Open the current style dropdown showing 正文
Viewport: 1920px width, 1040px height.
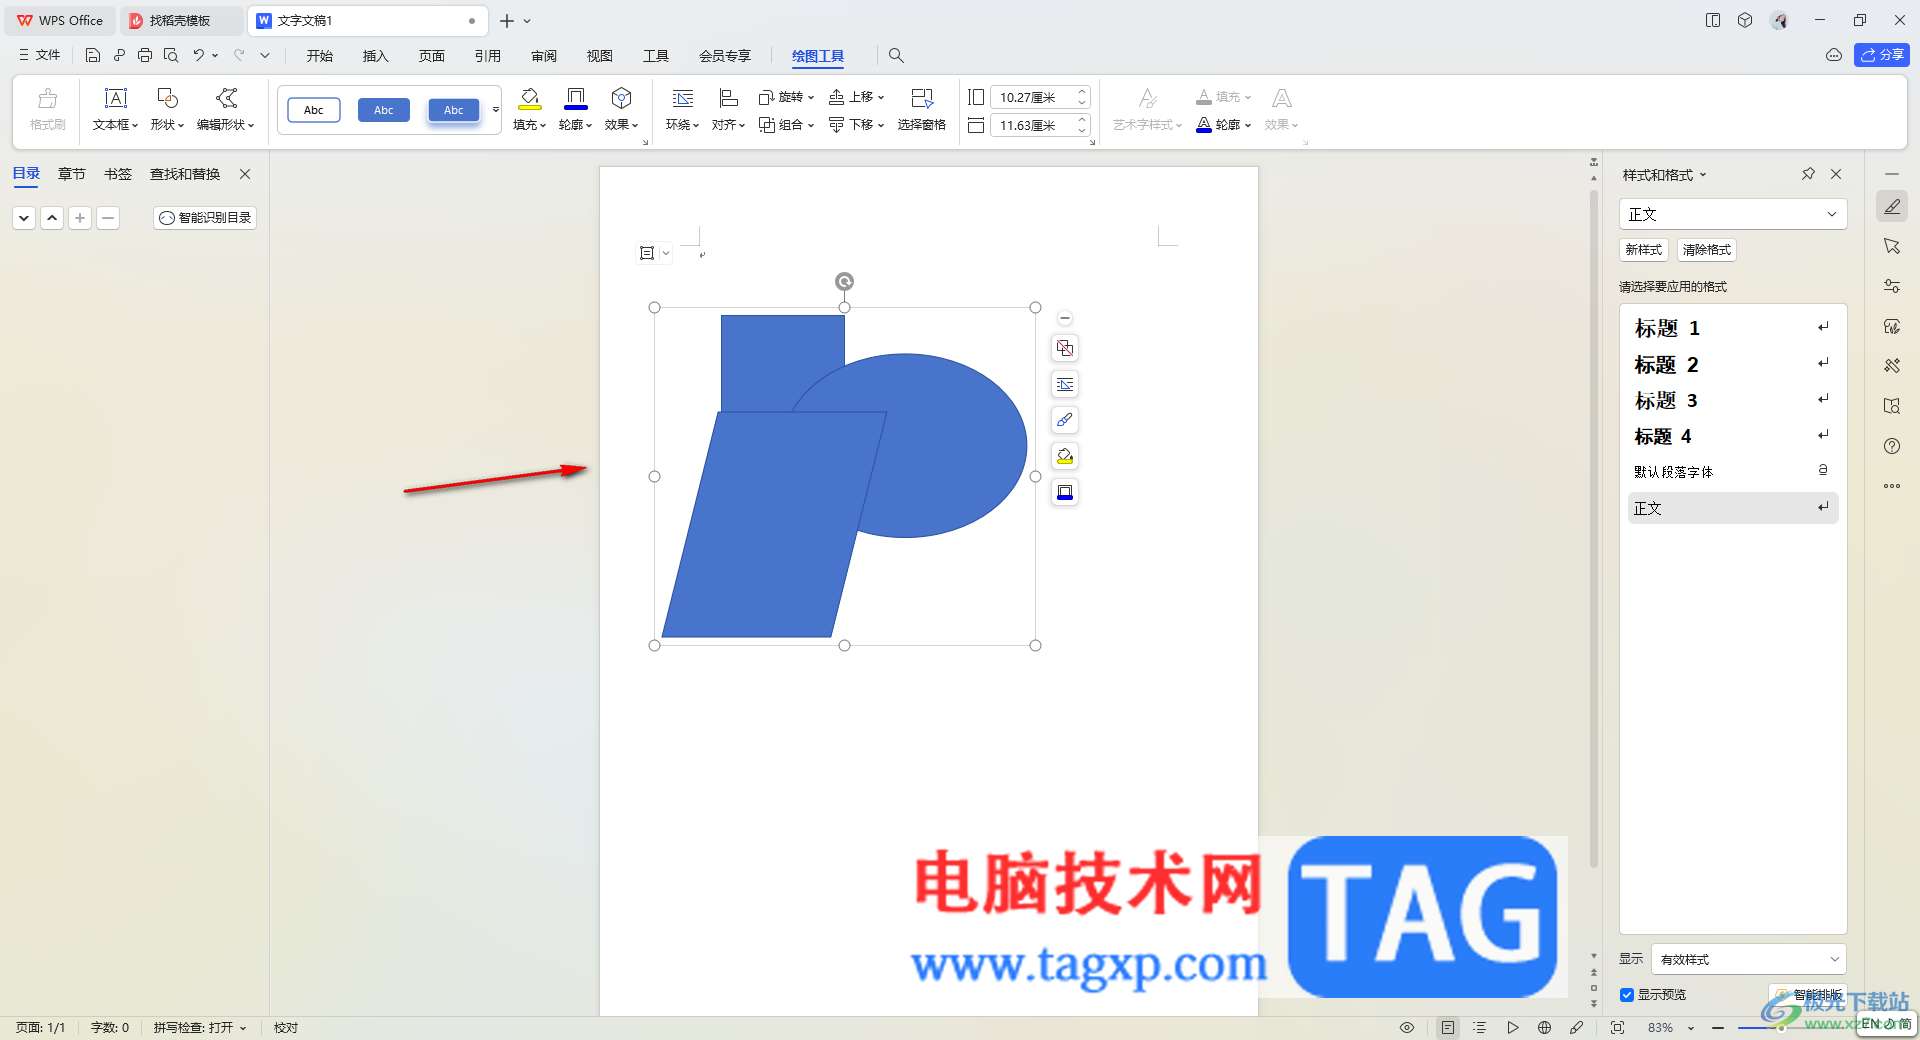coord(1732,214)
